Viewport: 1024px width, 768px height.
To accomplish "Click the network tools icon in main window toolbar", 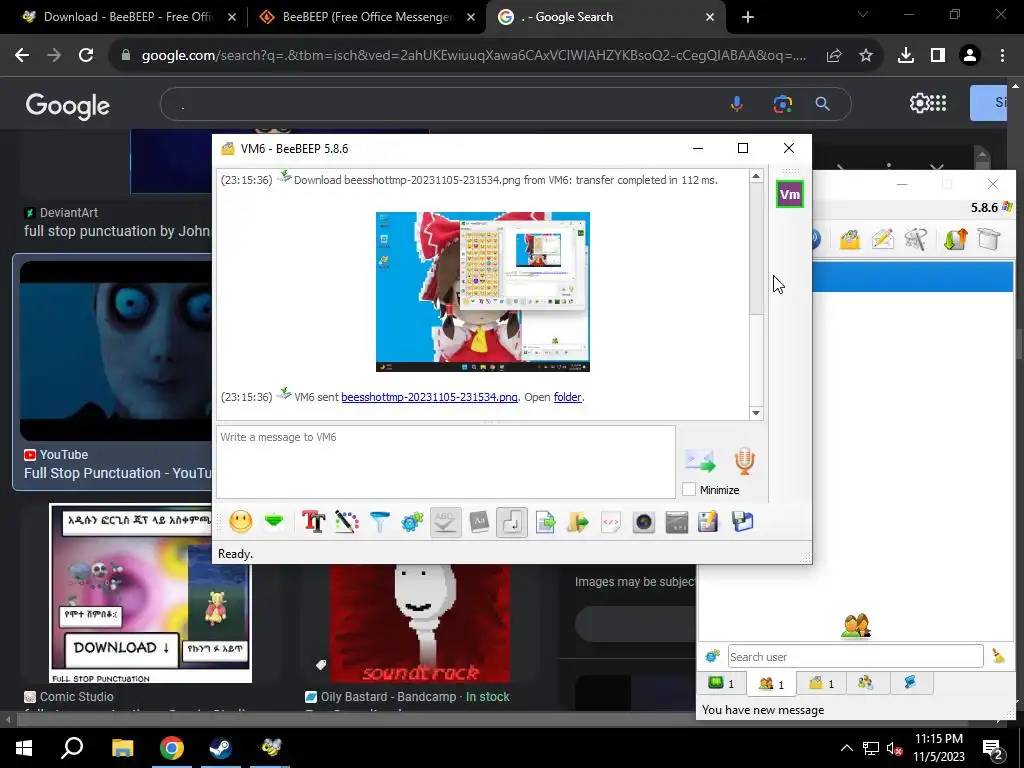I will point(916,240).
